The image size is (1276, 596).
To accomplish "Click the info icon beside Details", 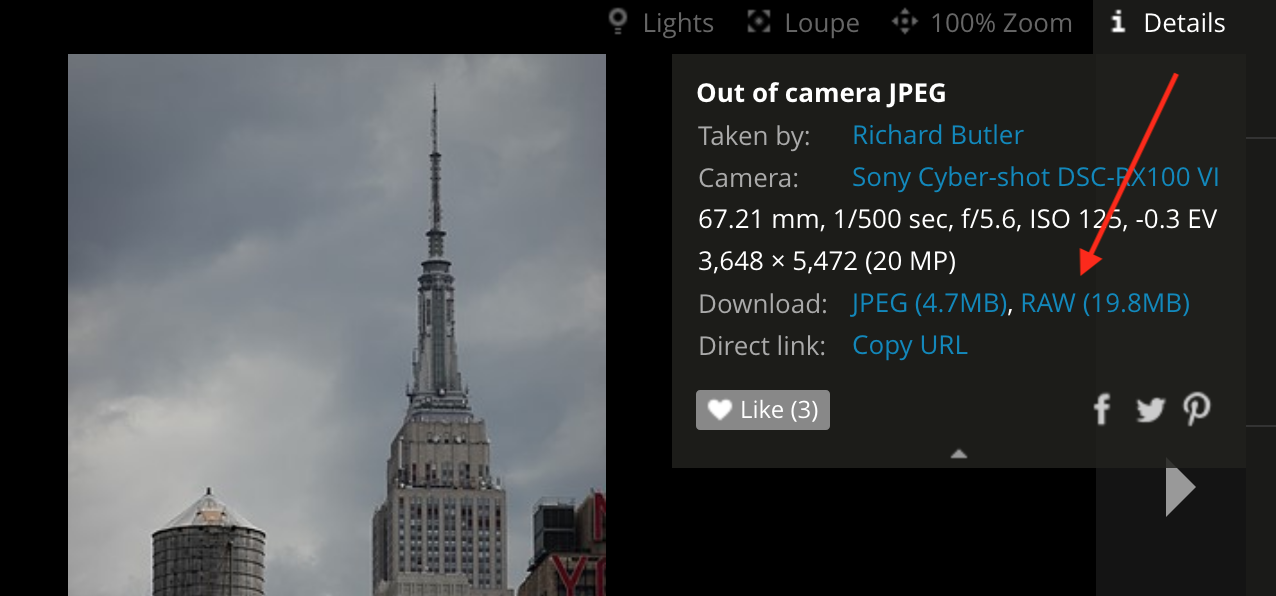I will pyautogui.click(x=1119, y=22).
